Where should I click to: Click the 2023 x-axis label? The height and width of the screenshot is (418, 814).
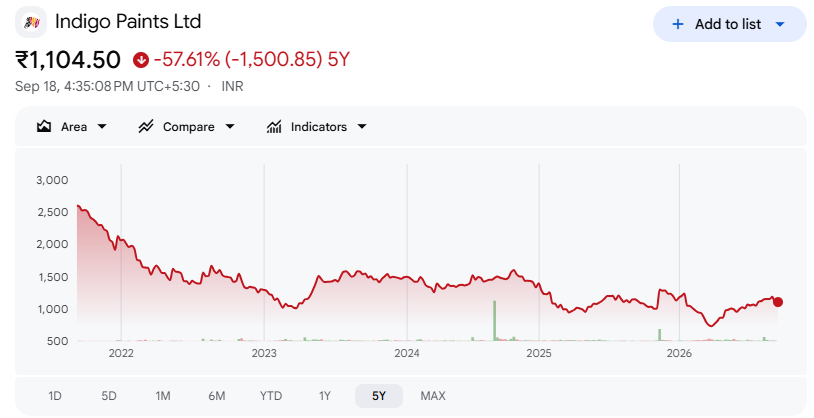(264, 354)
